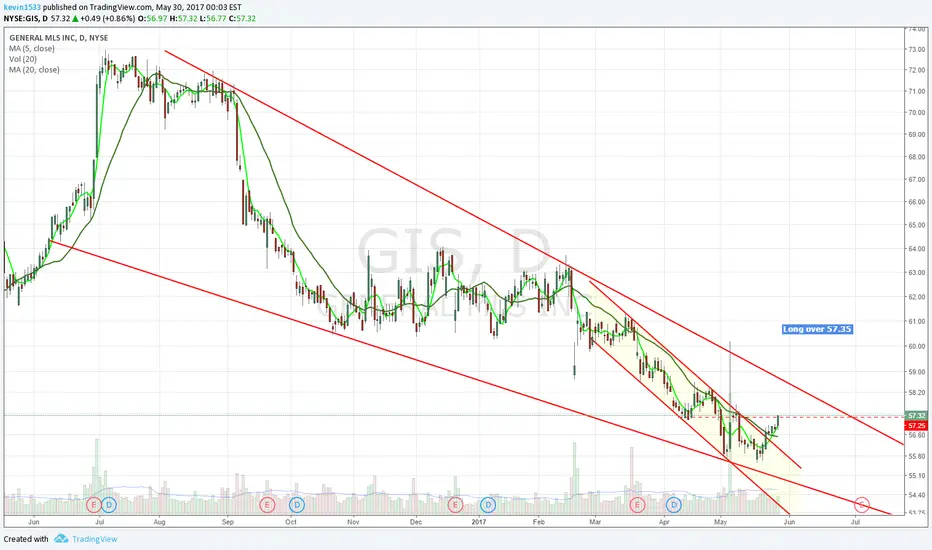This screenshot has height=550, width=932.
Task: Select the 'MA (20, close)' indicator legend
Action: (34, 70)
